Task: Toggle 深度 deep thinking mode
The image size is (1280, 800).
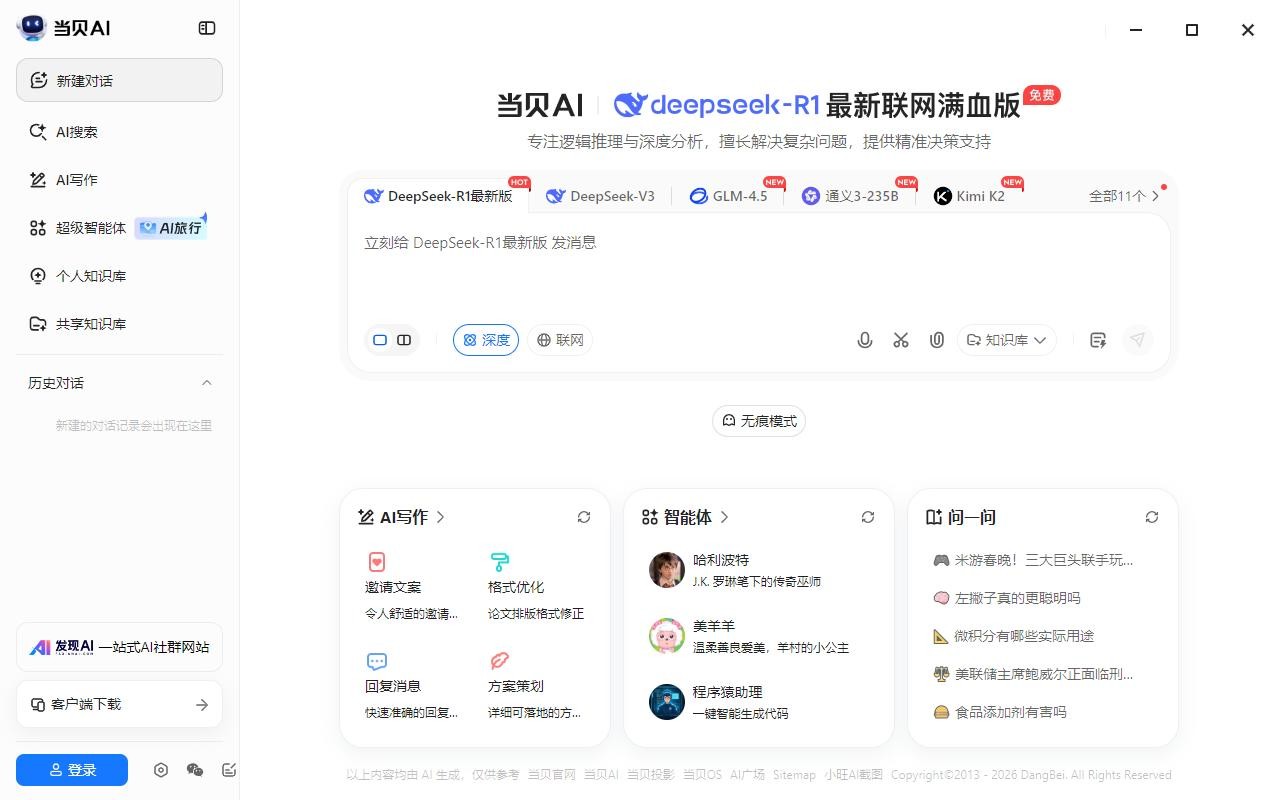Action: coord(486,340)
